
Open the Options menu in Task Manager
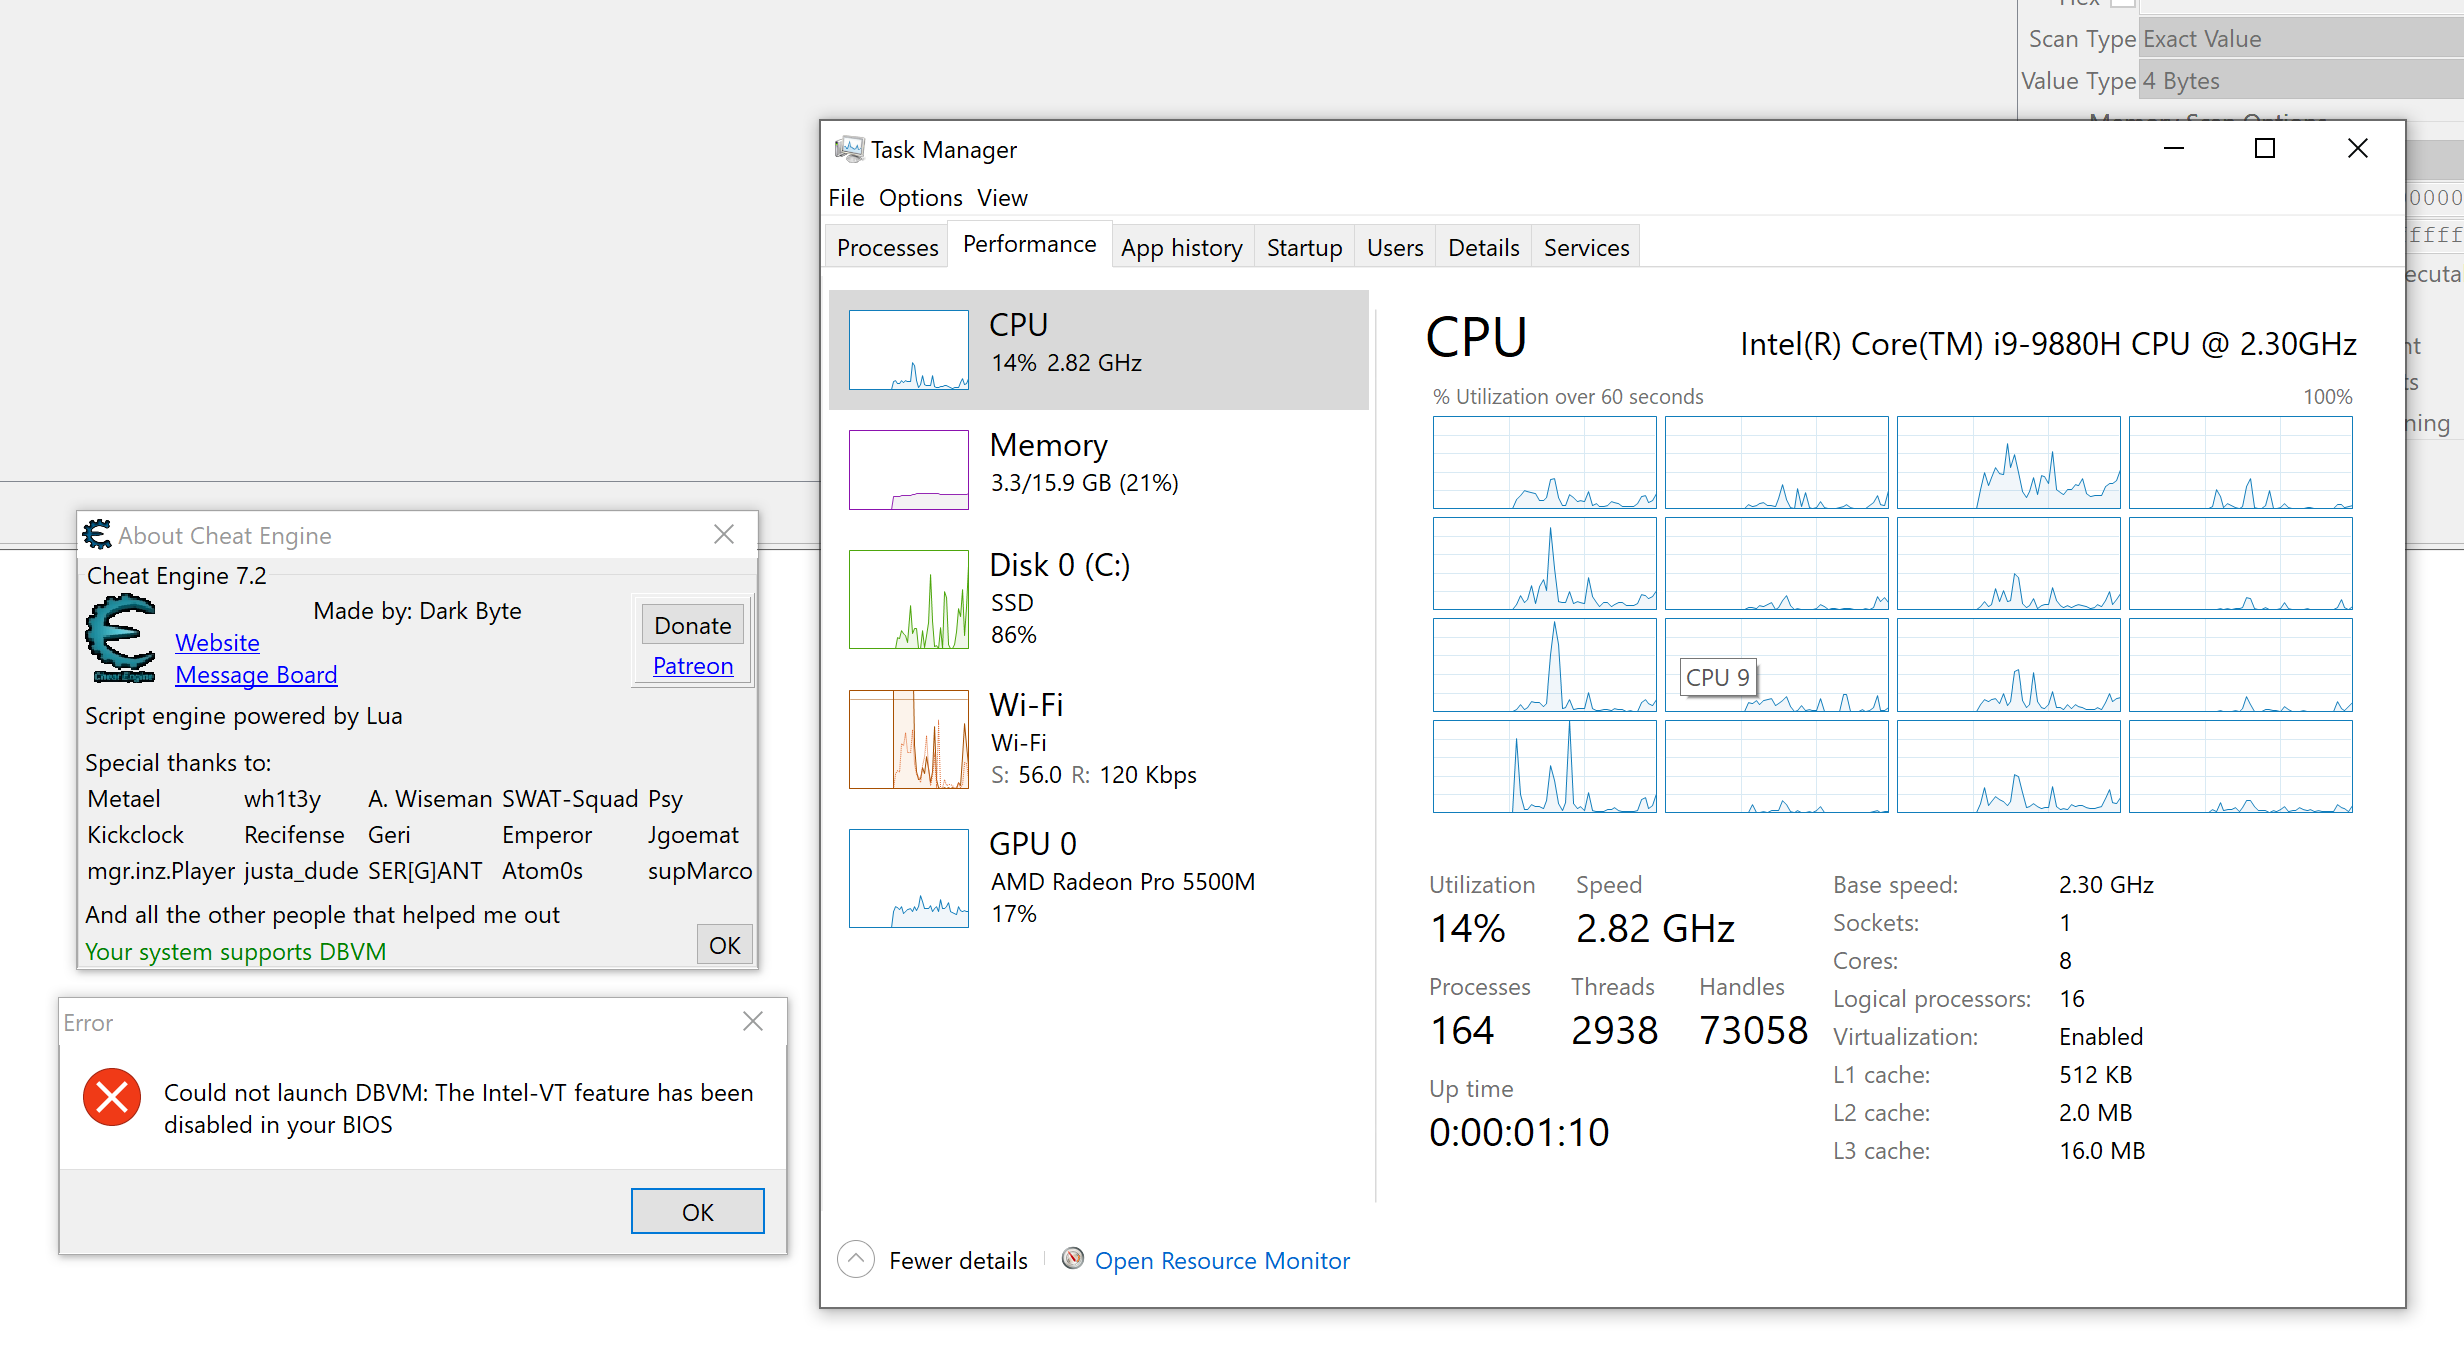[x=920, y=198]
